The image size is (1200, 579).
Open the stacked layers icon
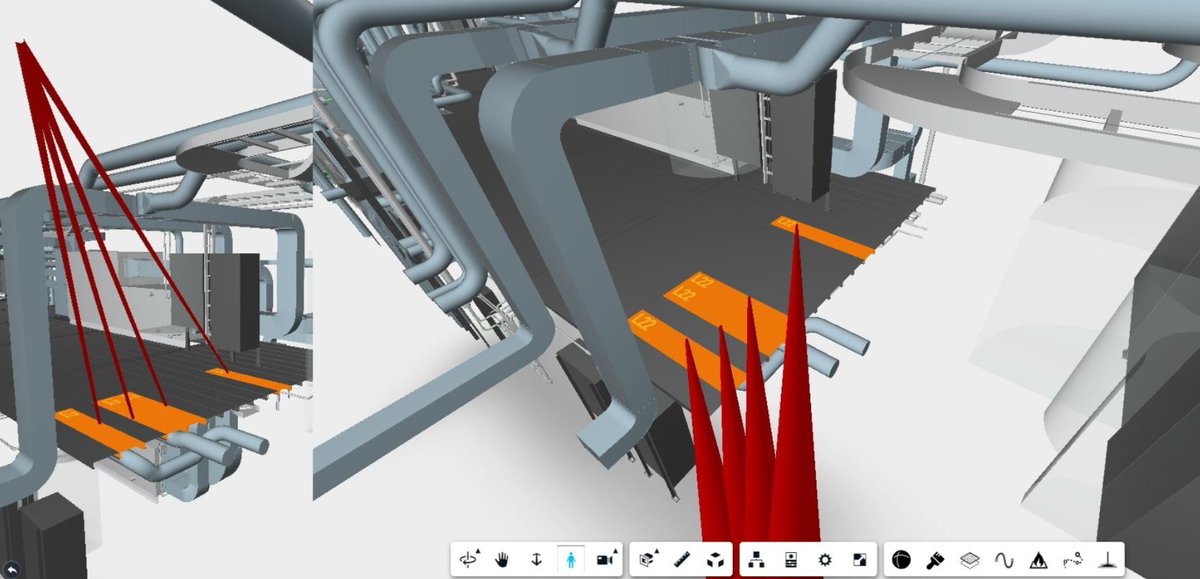point(970,559)
